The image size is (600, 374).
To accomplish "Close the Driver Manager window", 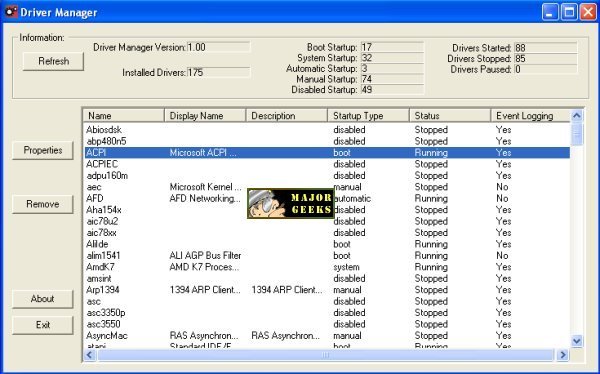I will point(588,12).
